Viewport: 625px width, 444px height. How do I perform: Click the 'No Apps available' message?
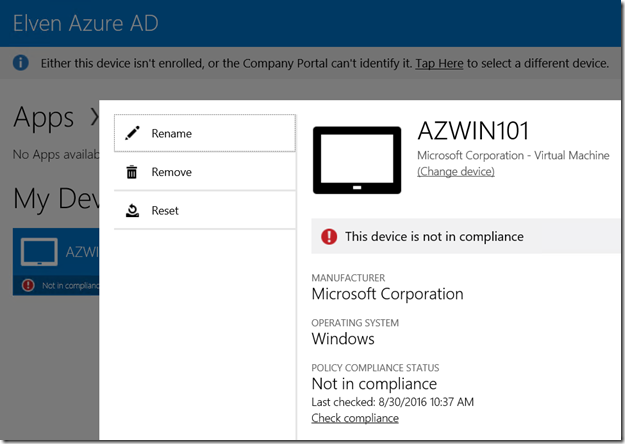pos(56,155)
